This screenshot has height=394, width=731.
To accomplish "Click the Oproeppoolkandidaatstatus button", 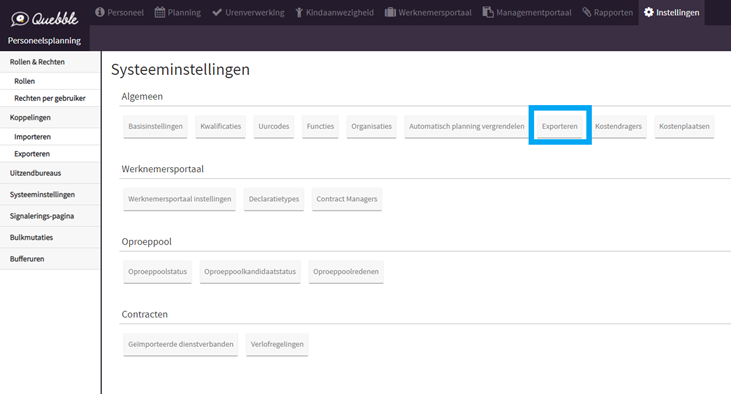I will (250, 272).
